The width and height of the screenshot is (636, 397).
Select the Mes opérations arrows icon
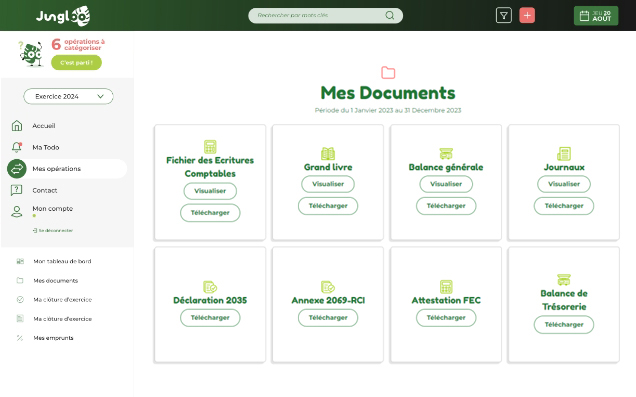pos(17,169)
